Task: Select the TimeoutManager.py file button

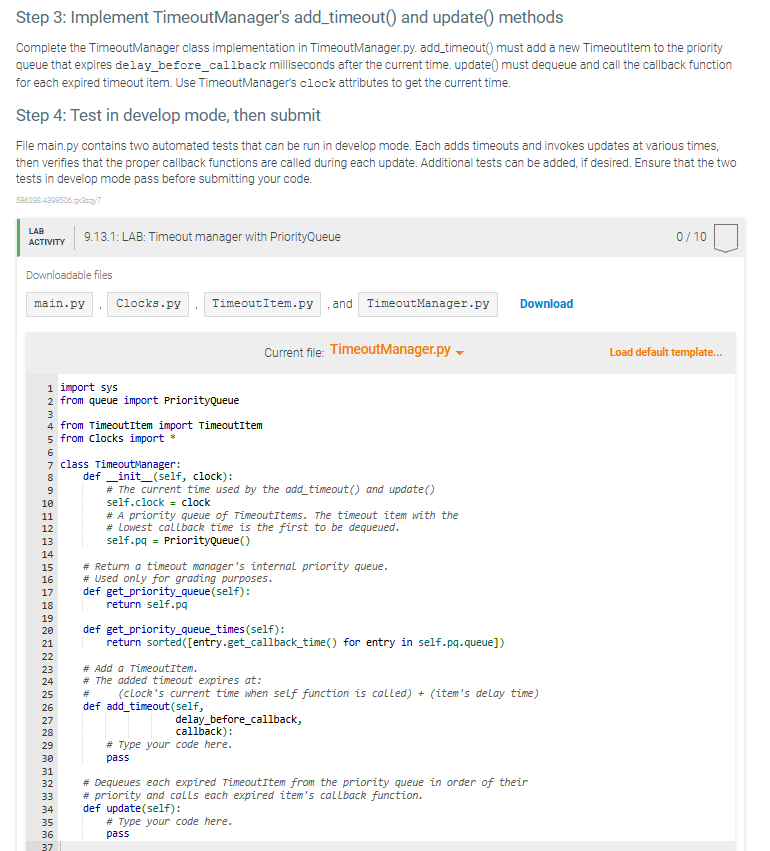Action: tap(427, 303)
